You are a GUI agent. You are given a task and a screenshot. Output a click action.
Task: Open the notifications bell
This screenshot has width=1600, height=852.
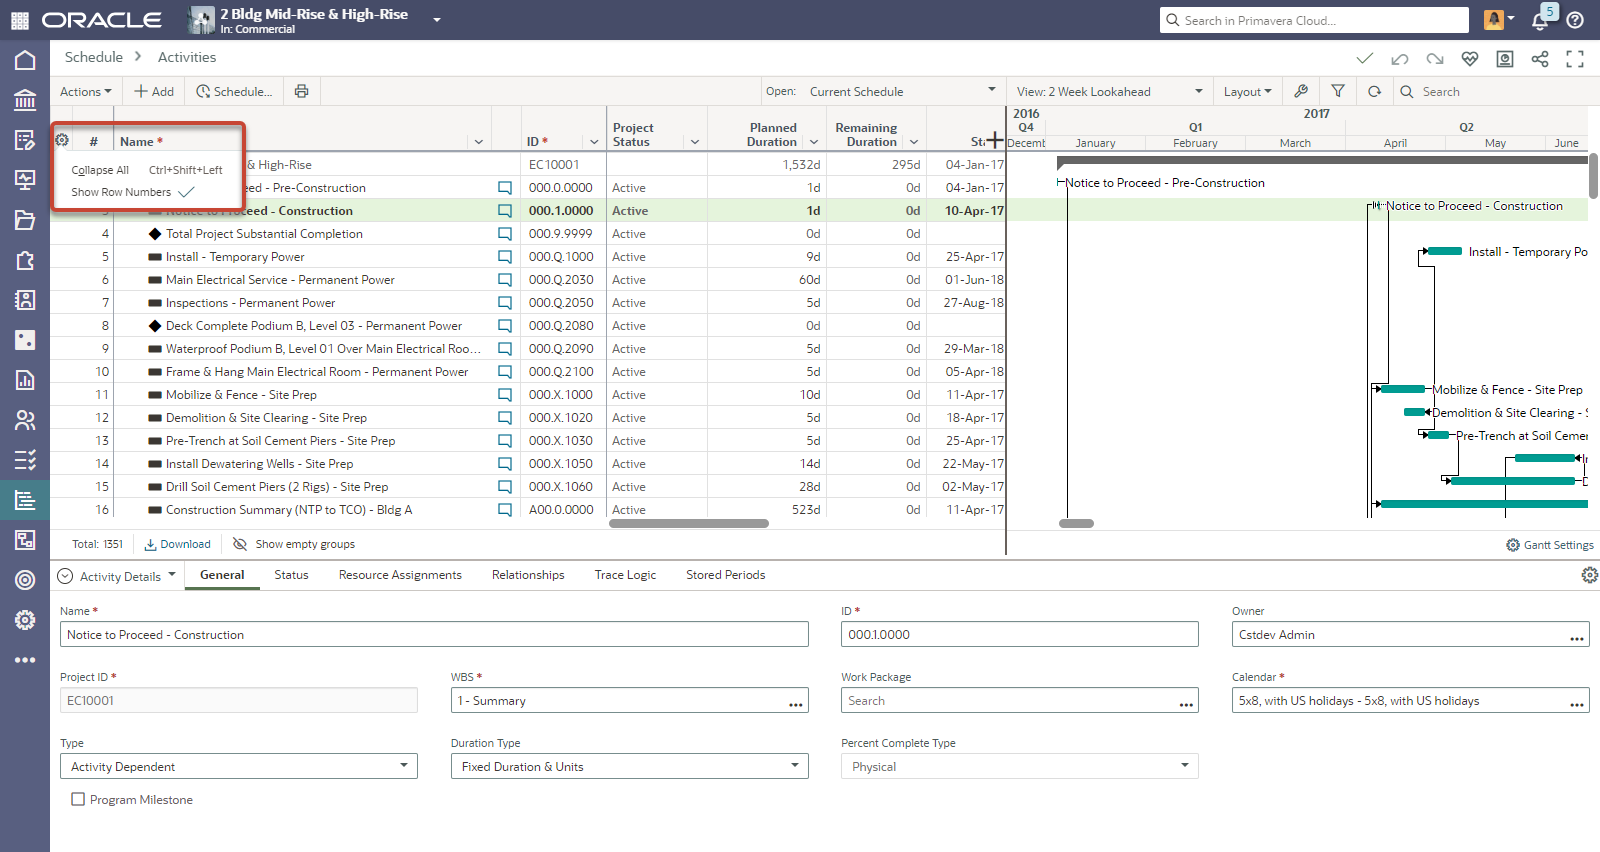point(1541,20)
